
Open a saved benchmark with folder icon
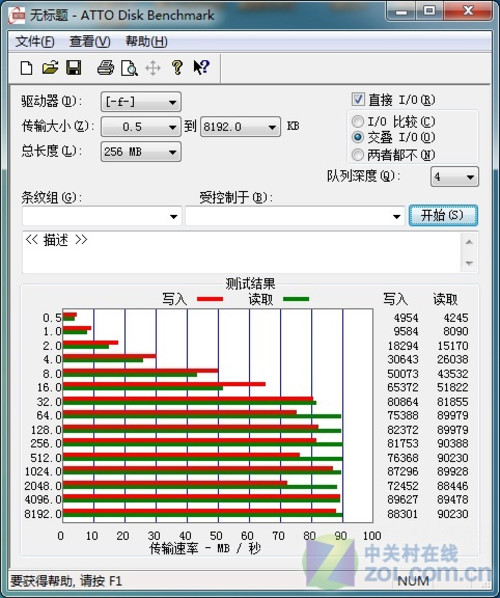click(50, 68)
